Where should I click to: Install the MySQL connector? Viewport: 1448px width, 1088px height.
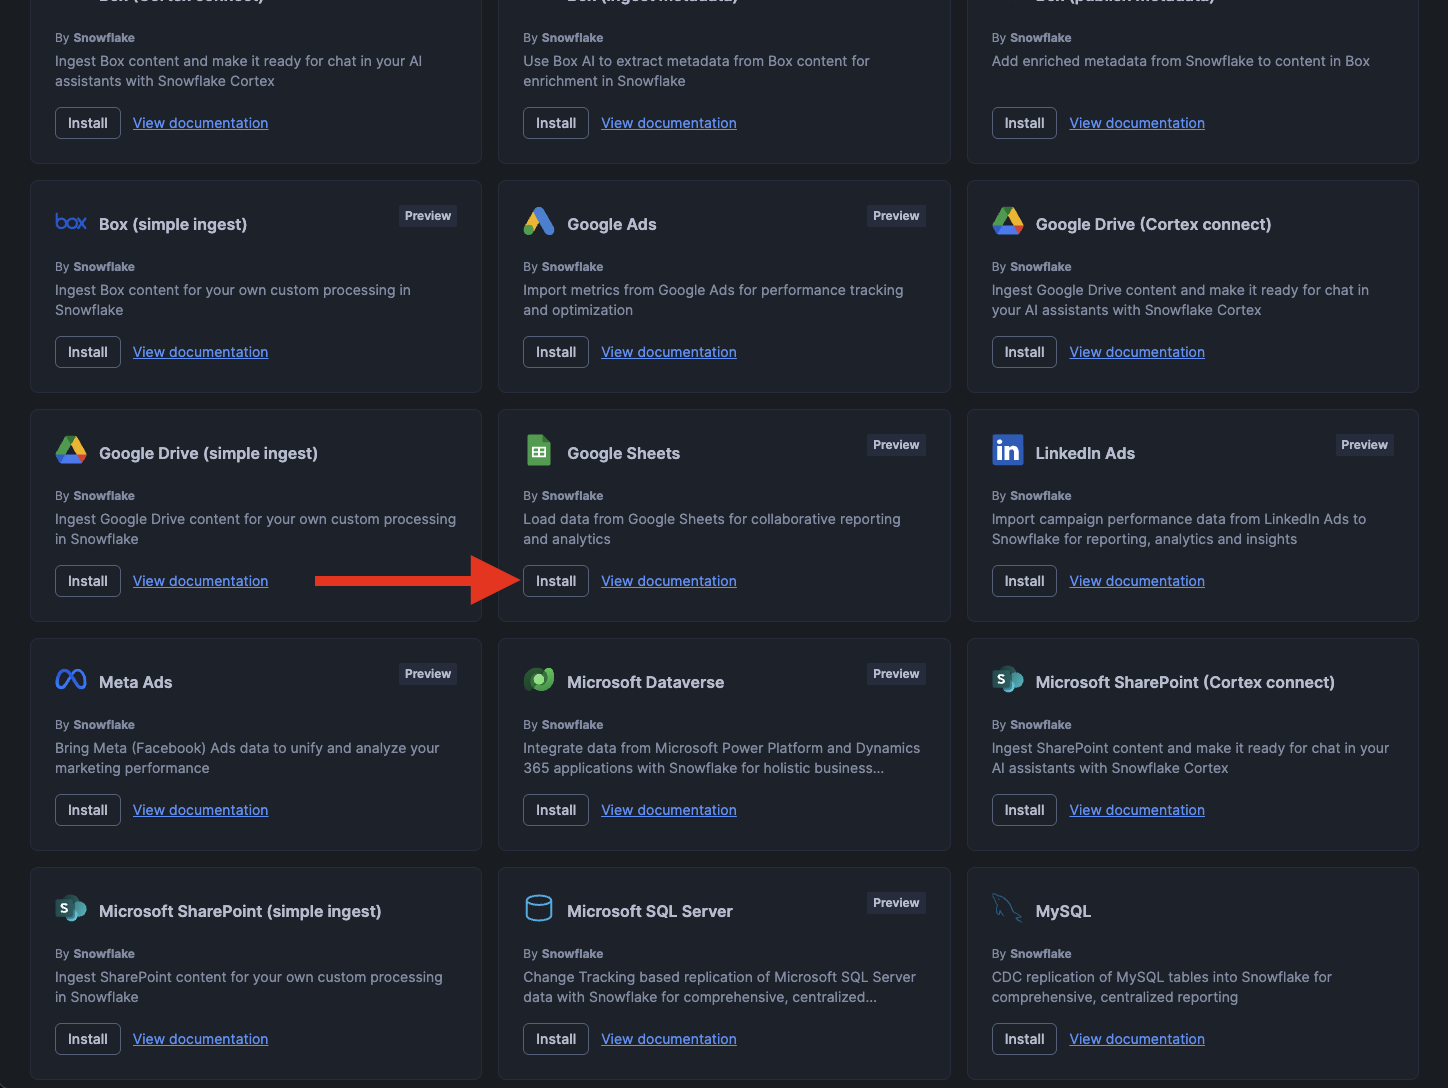pos(1024,1039)
